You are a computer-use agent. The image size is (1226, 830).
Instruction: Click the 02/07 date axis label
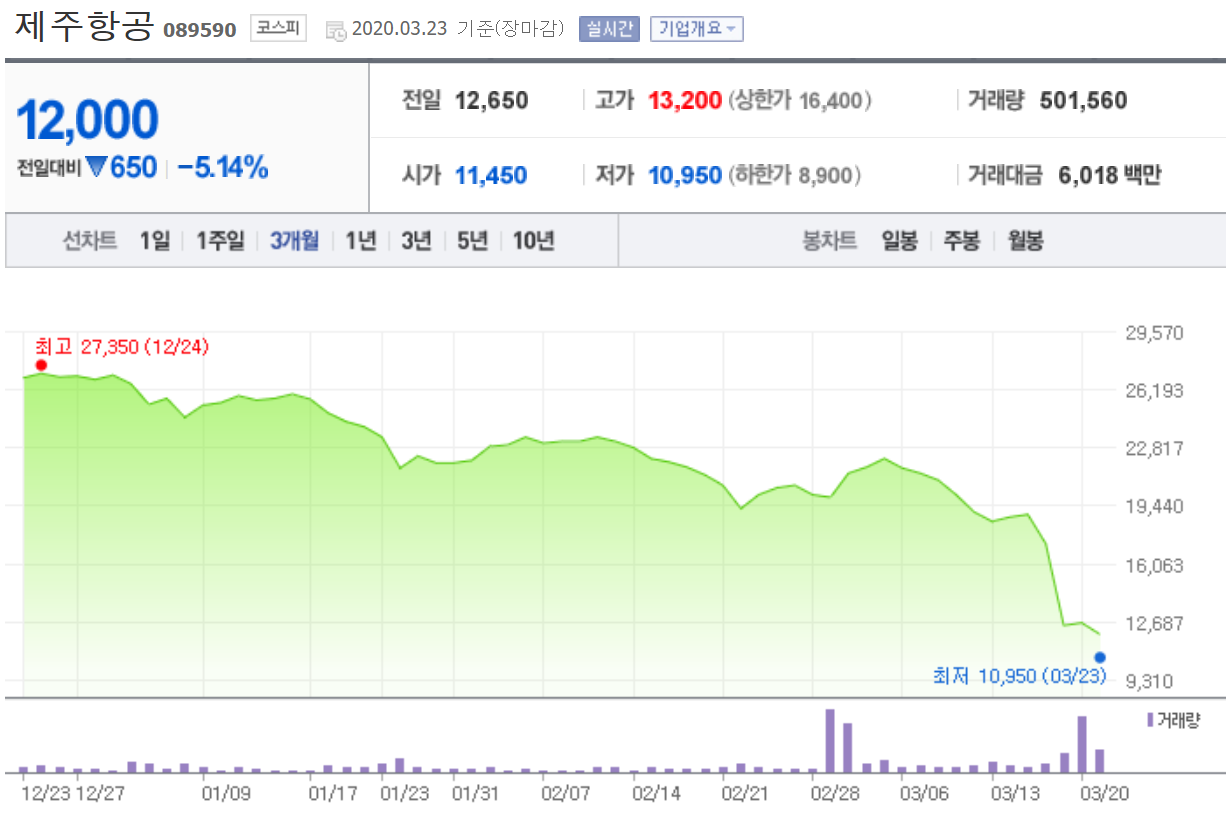coord(566,793)
